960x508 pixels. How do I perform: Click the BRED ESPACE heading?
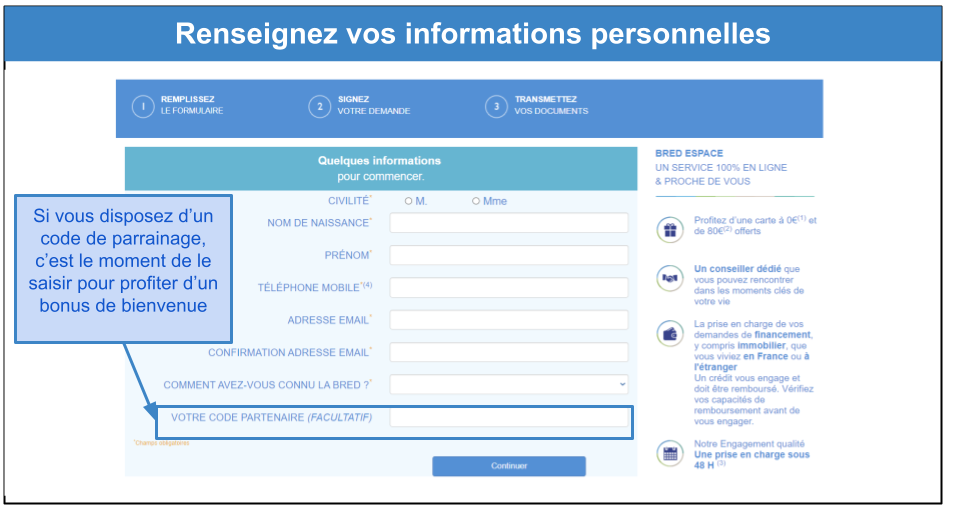tap(689, 154)
